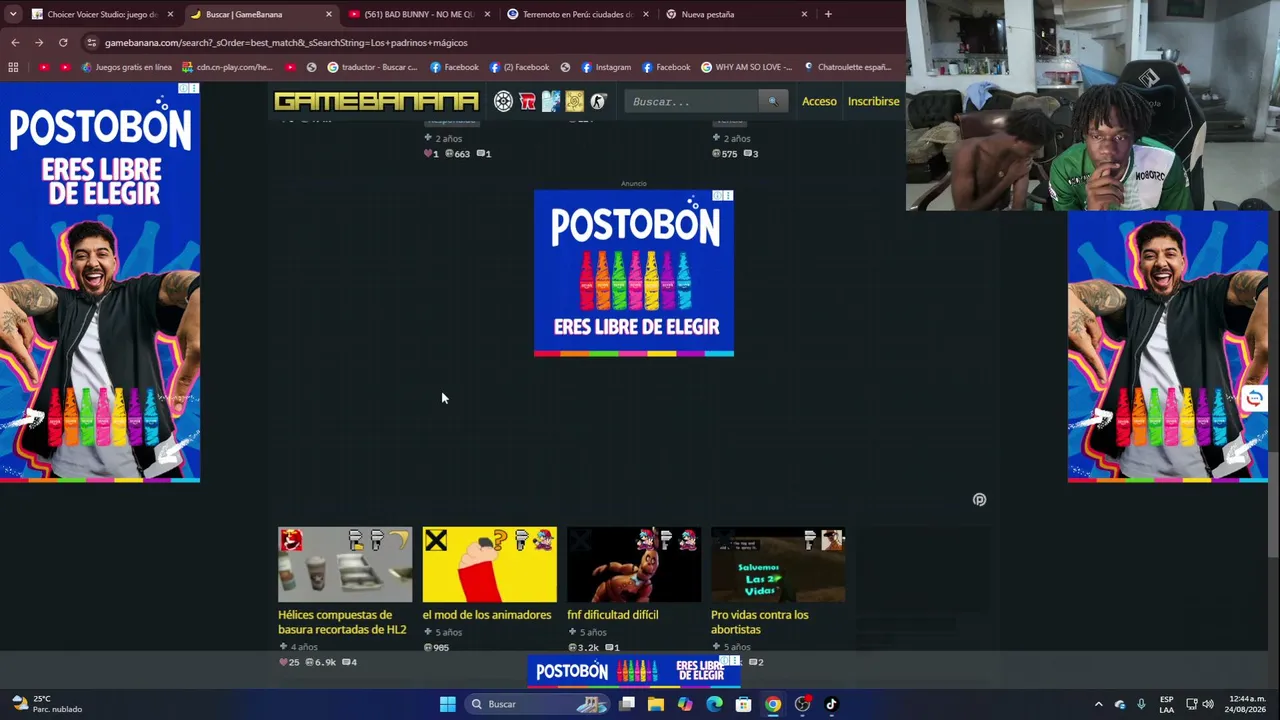
Task: Click the microphone tray icon
Action: click(1141, 704)
